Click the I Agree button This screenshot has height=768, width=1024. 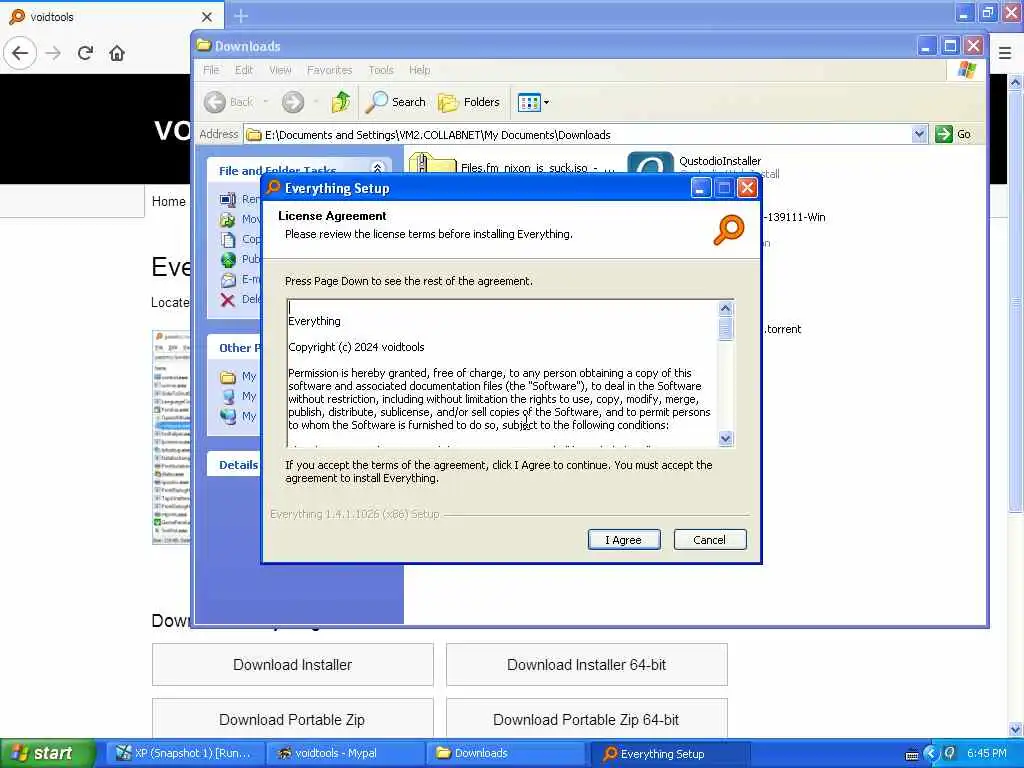click(624, 539)
